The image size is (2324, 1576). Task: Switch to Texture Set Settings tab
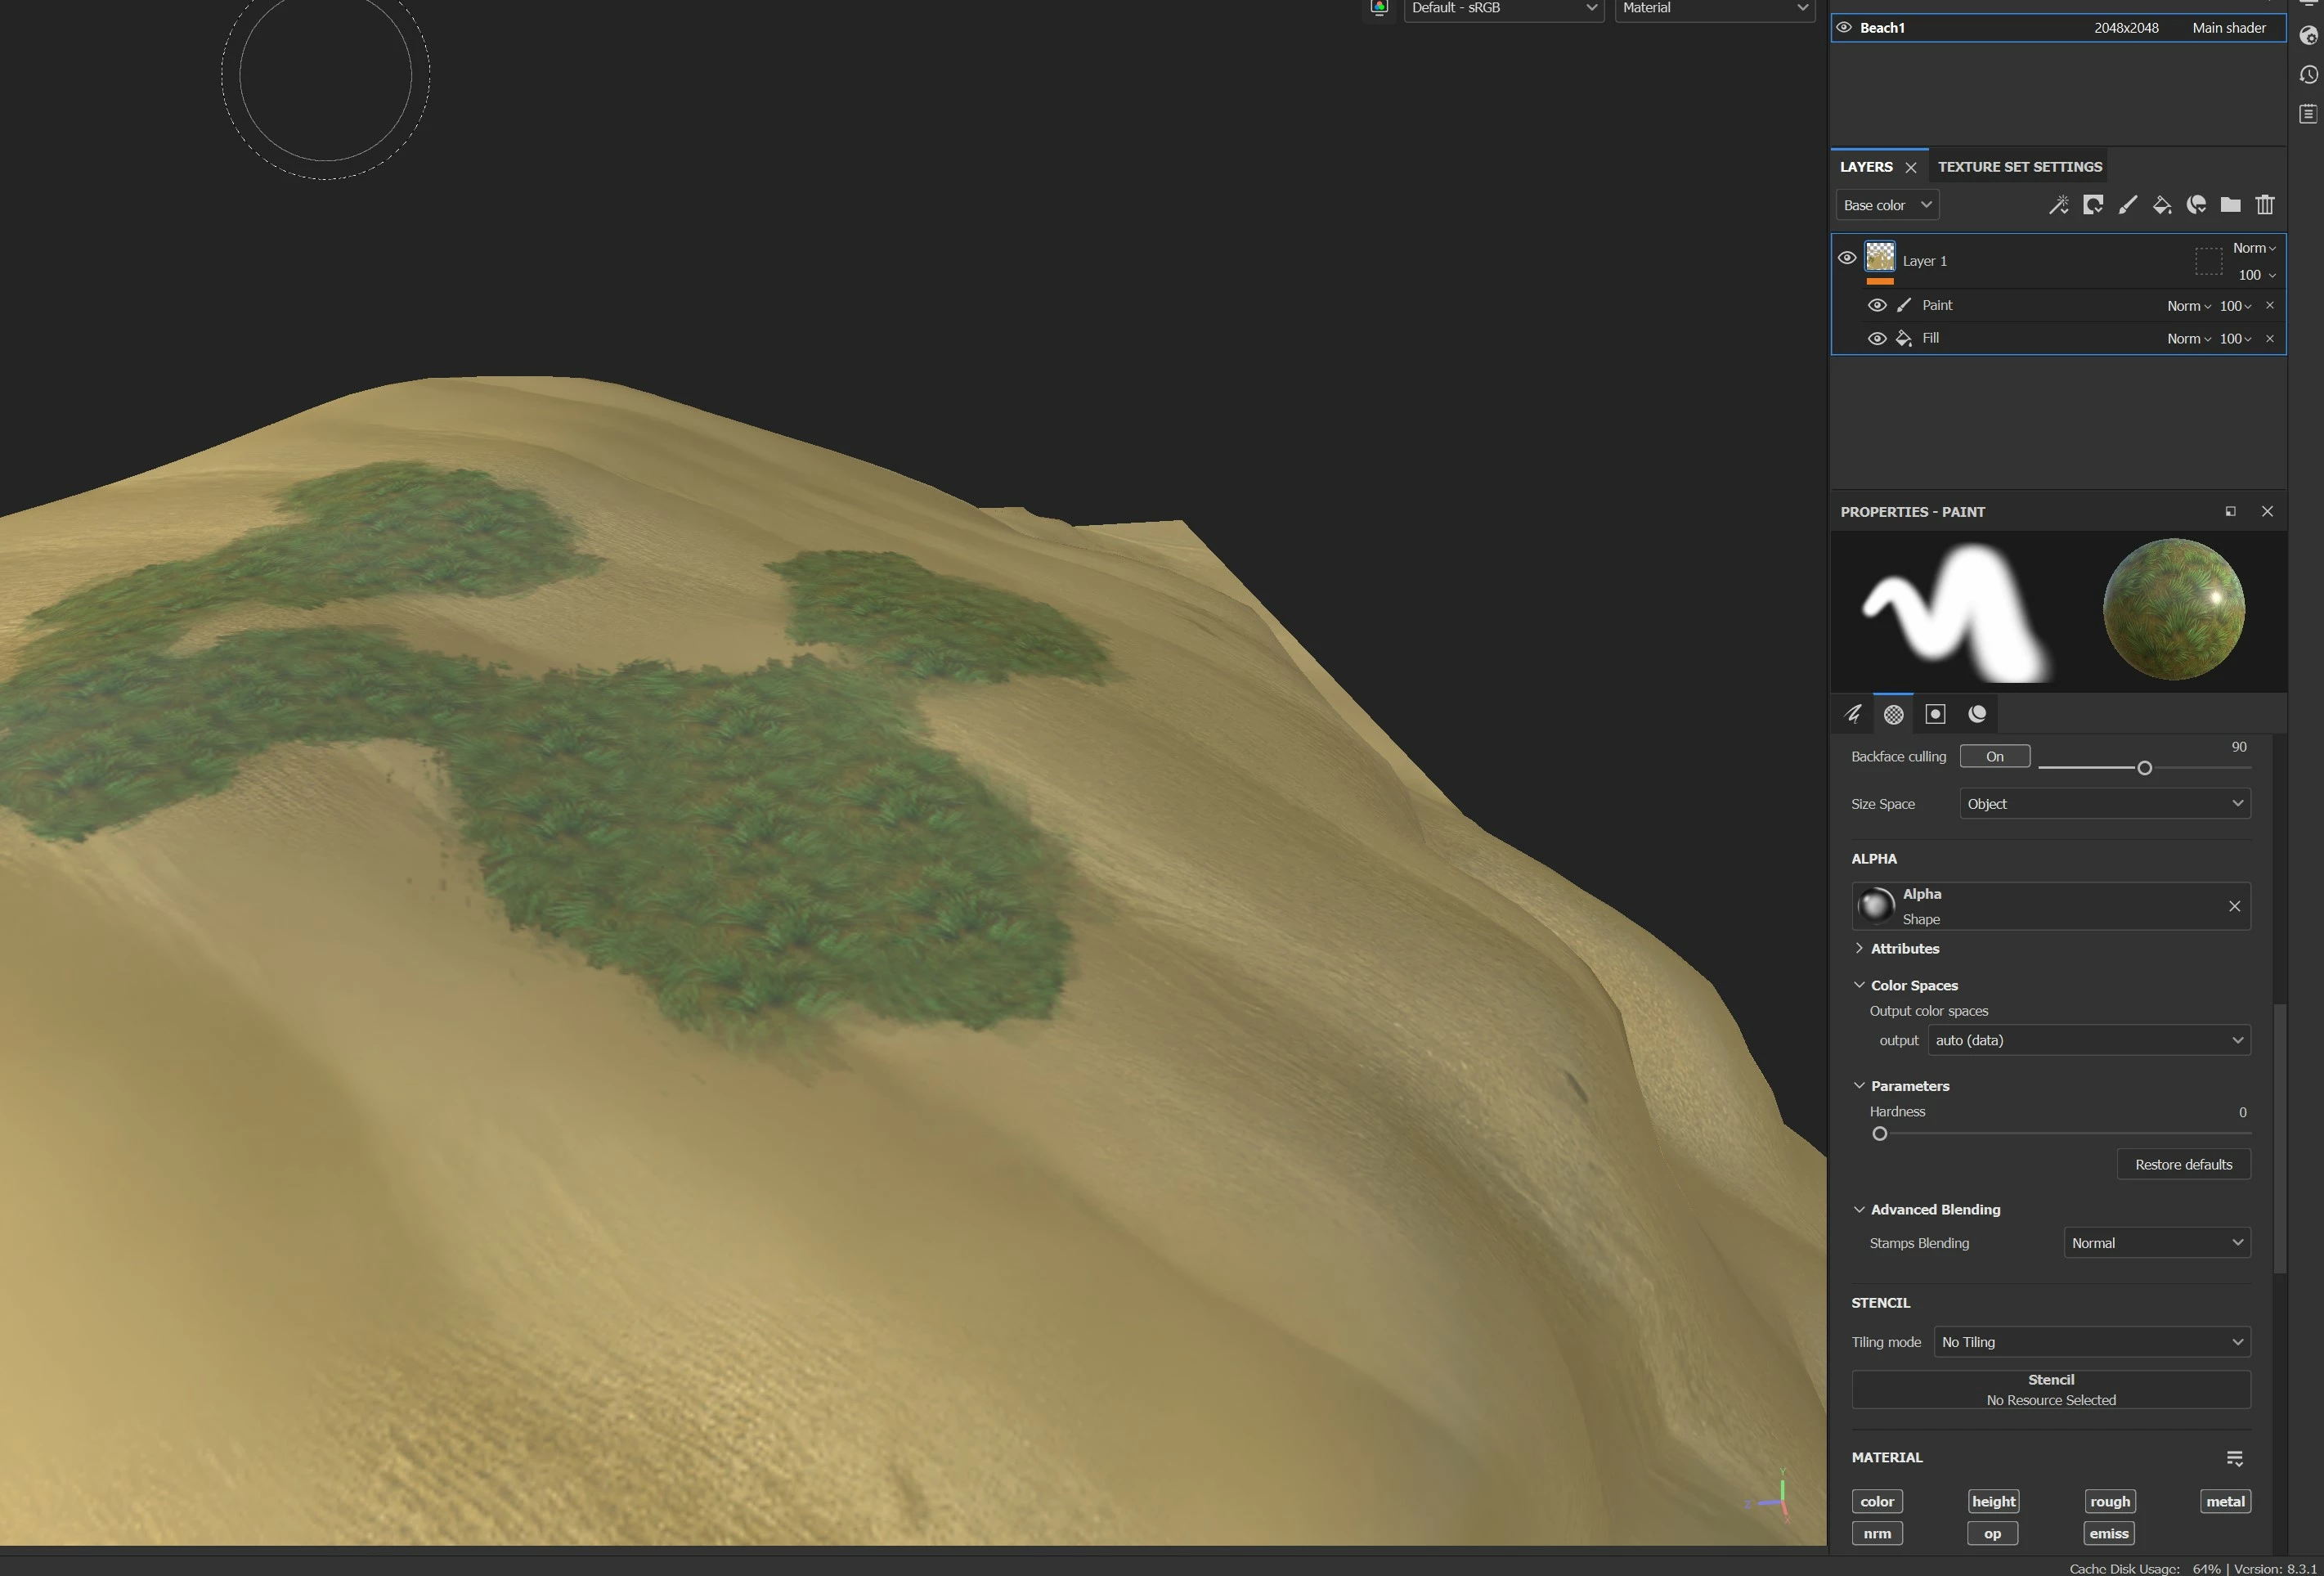pos(2019,167)
